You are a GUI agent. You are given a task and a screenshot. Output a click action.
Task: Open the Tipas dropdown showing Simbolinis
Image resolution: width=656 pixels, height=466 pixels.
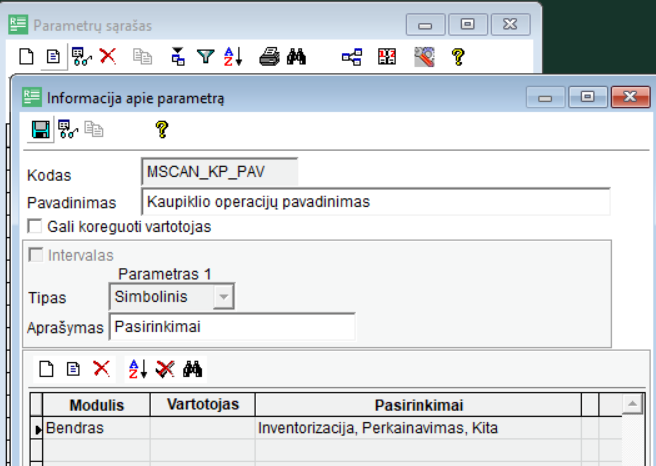coord(224,296)
